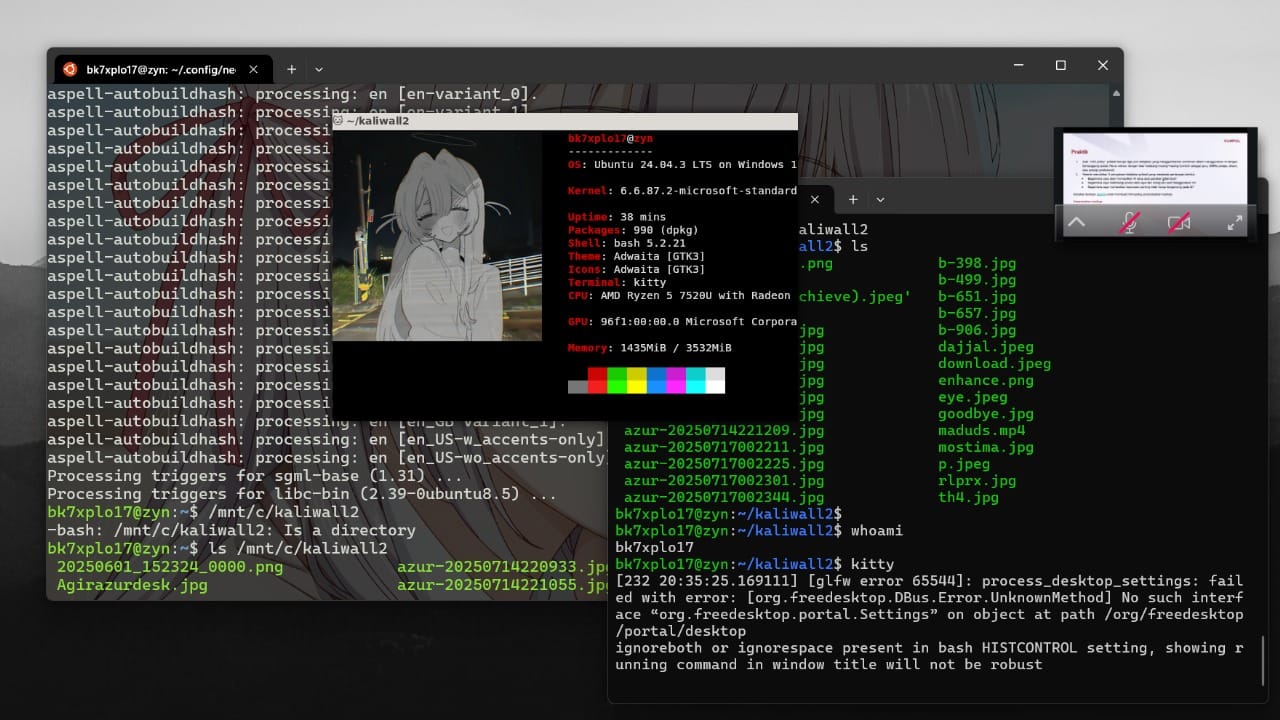Click 'Processing triggers for libc-bin' line
1280x720 pixels.
click(302, 494)
